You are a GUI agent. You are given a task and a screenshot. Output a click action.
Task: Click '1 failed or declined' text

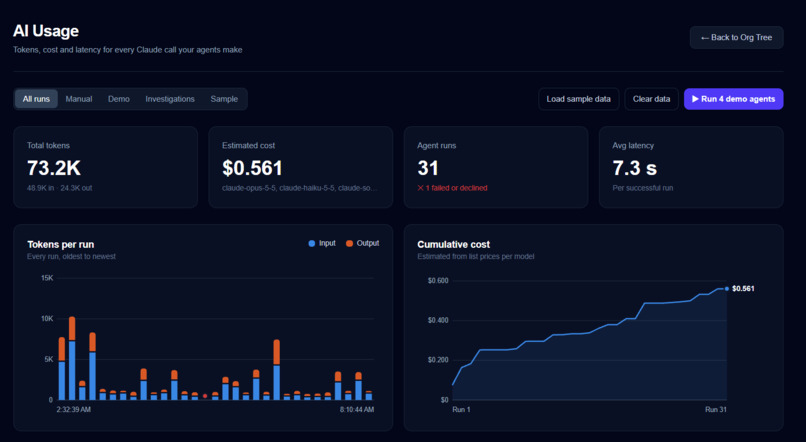456,188
